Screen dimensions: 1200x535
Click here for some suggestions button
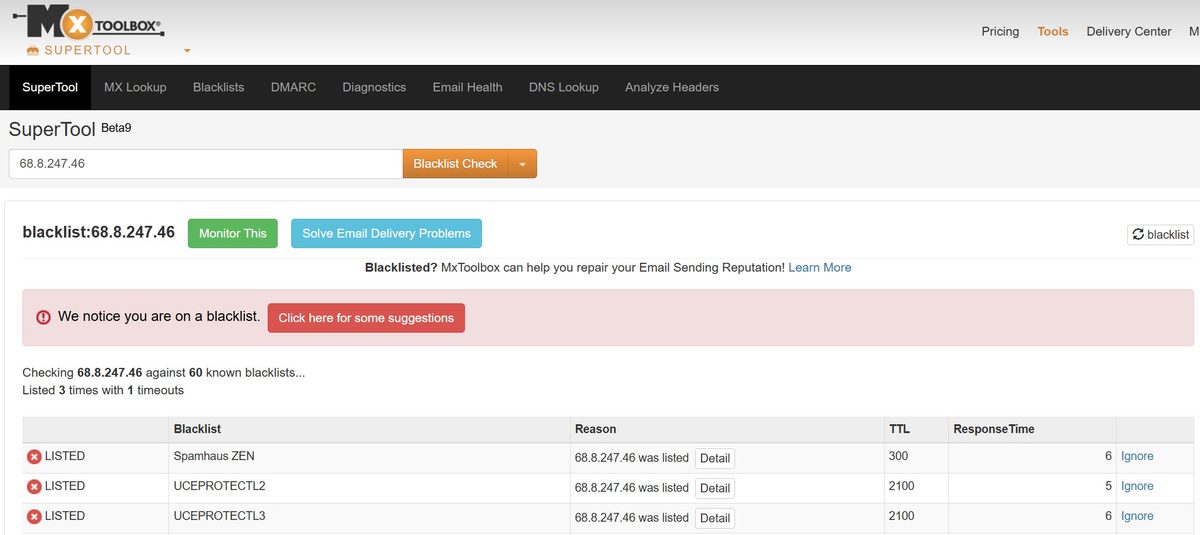click(366, 318)
